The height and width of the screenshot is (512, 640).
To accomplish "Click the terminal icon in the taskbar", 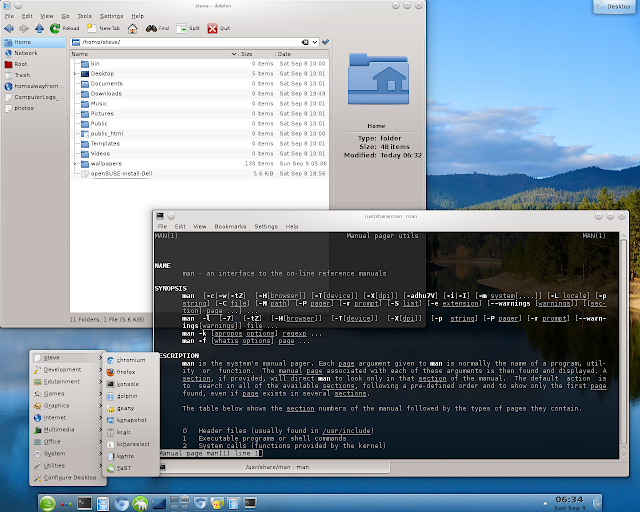I will tap(84, 503).
